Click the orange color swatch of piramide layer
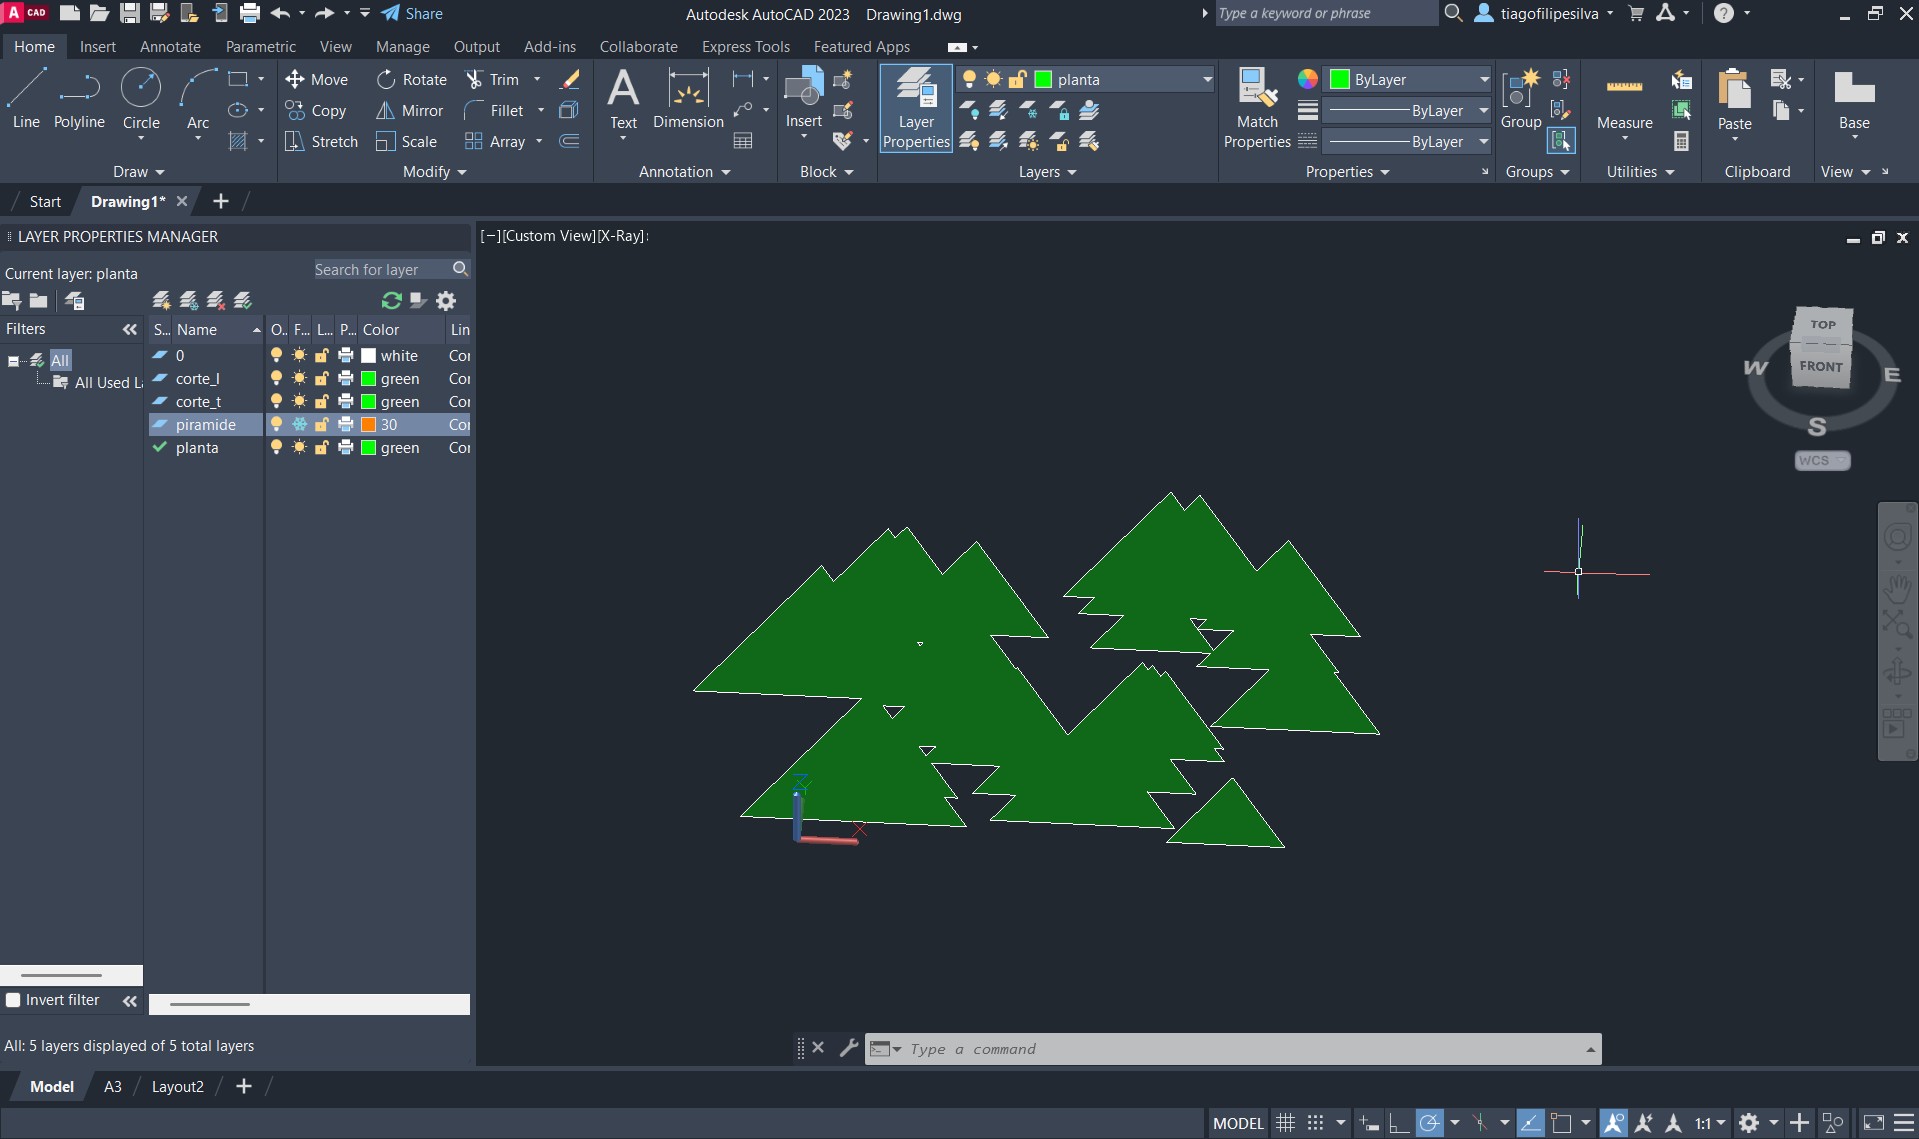Viewport: 1919px width, 1139px height. point(368,425)
